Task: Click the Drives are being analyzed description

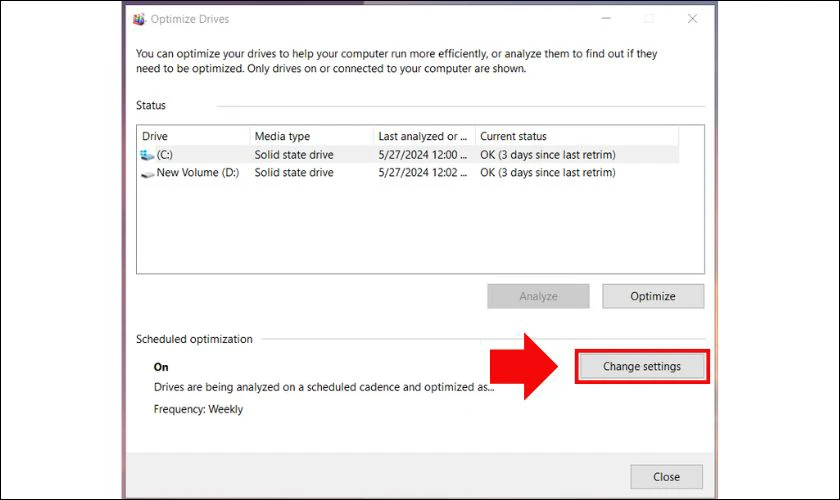Action: [x=324, y=387]
